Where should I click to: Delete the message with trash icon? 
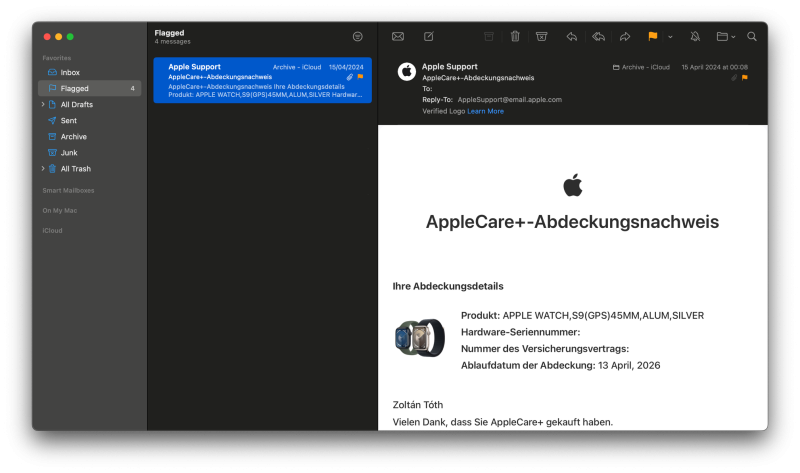[x=515, y=36]
